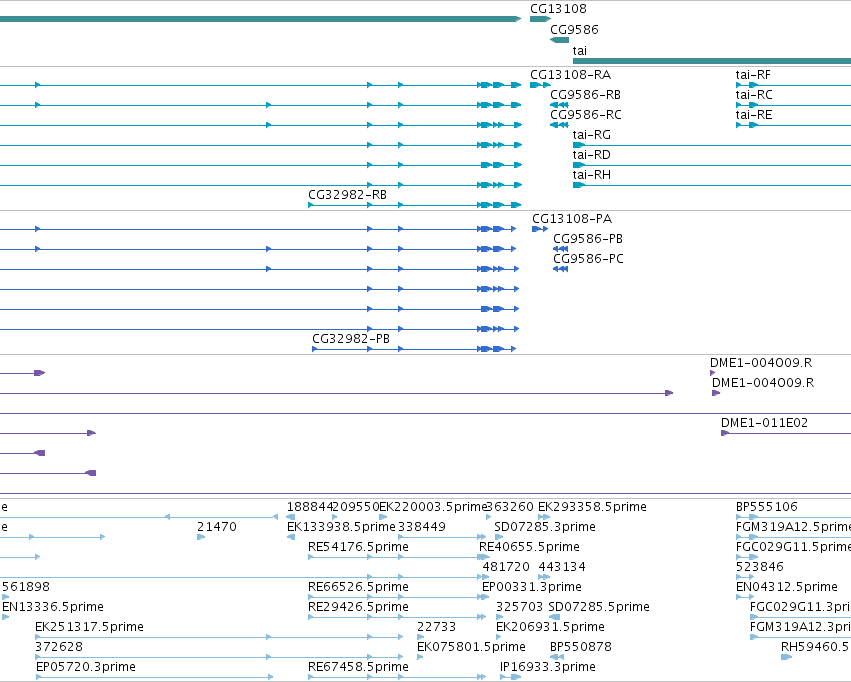
Task: Select protein label CG9586-PC
Action: tap(588, 259)
